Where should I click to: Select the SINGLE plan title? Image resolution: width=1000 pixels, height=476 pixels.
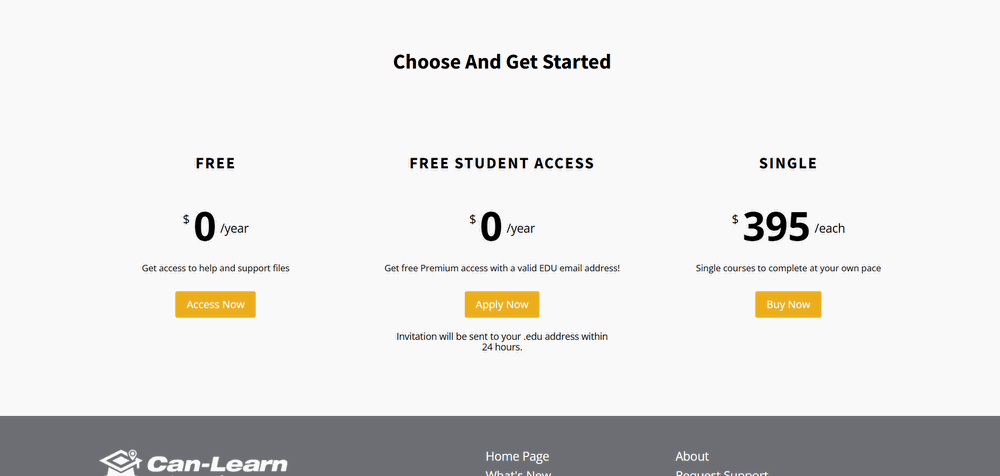[788, 163]
